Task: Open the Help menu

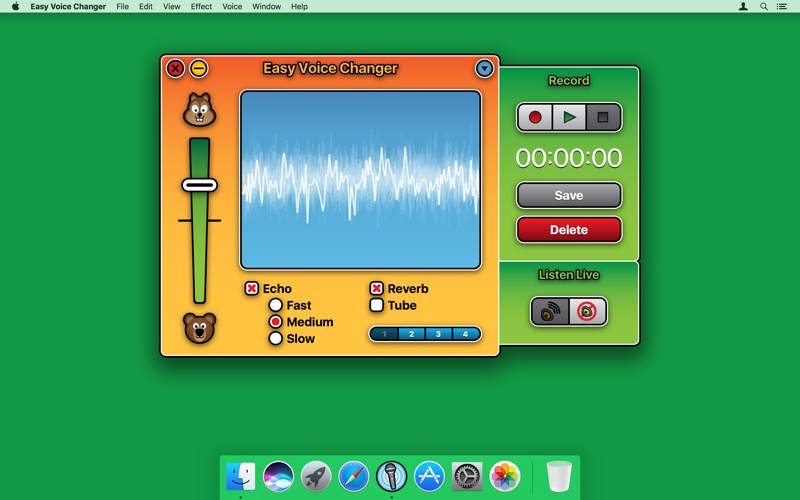Action: click(x=299, y=7)
